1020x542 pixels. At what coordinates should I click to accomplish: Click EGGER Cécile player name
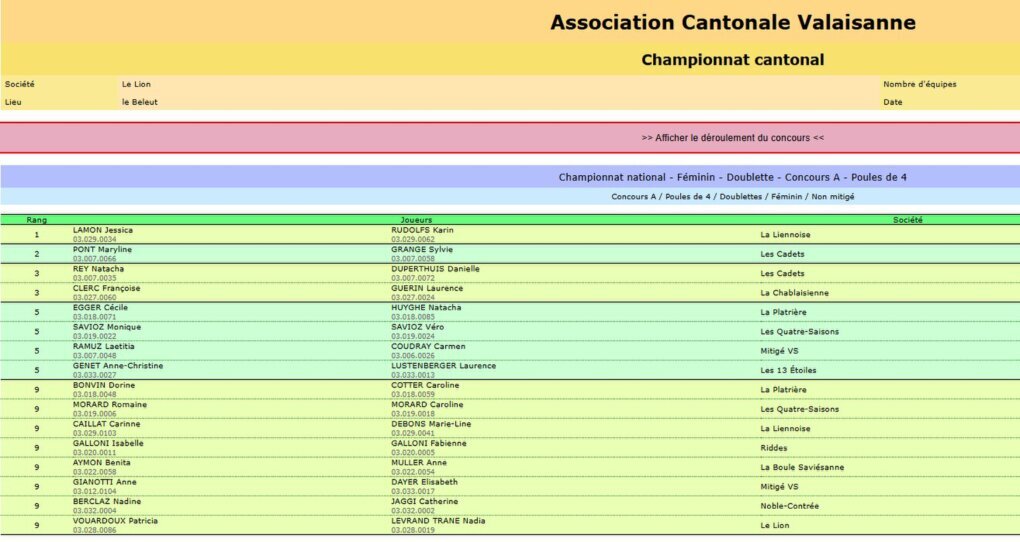point(100,308)
